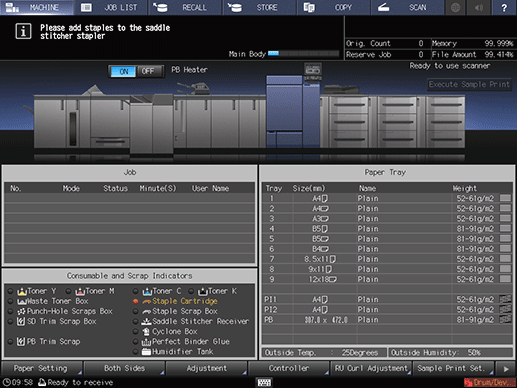Viewport: 517px width, 388px height.
Task: Click the info icon beside staple message
Action: [x=23, y=31]
